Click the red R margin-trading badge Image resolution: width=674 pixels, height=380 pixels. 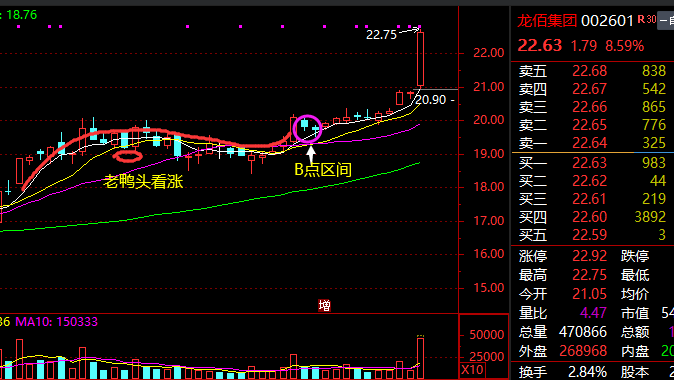(x=640, y=19)
